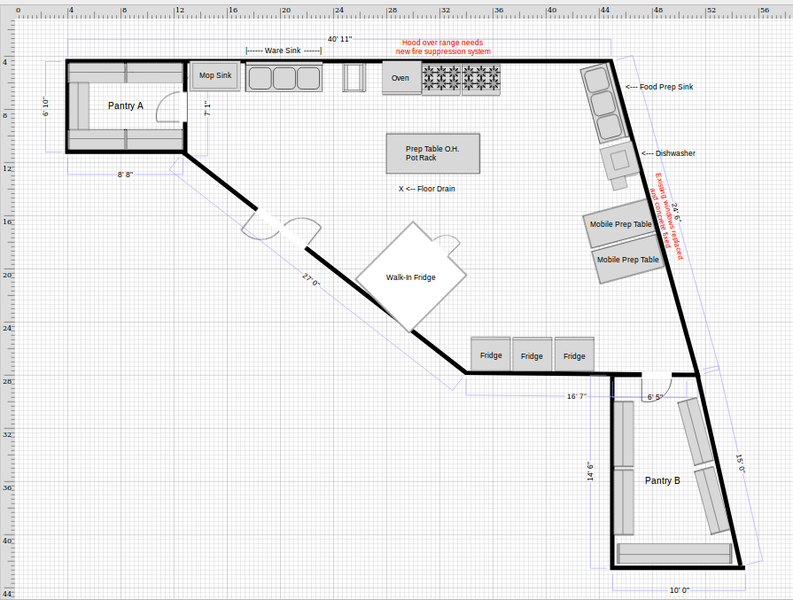Select the 40' 11" top dimension label

pyautogui.click(x=339, y=39)
